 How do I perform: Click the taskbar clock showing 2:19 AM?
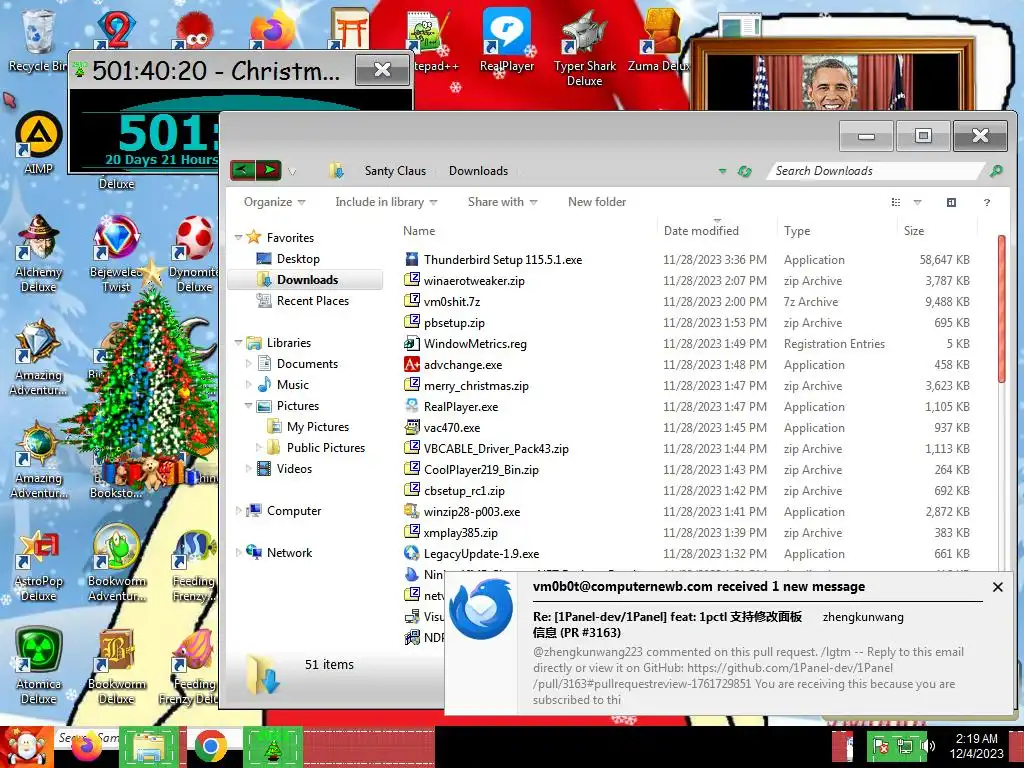[976, 746]
